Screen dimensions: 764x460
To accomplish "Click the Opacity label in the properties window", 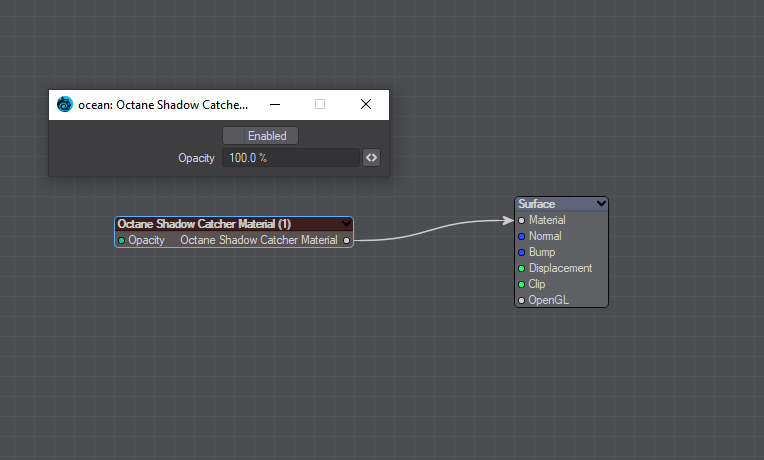I will [196, 158].
